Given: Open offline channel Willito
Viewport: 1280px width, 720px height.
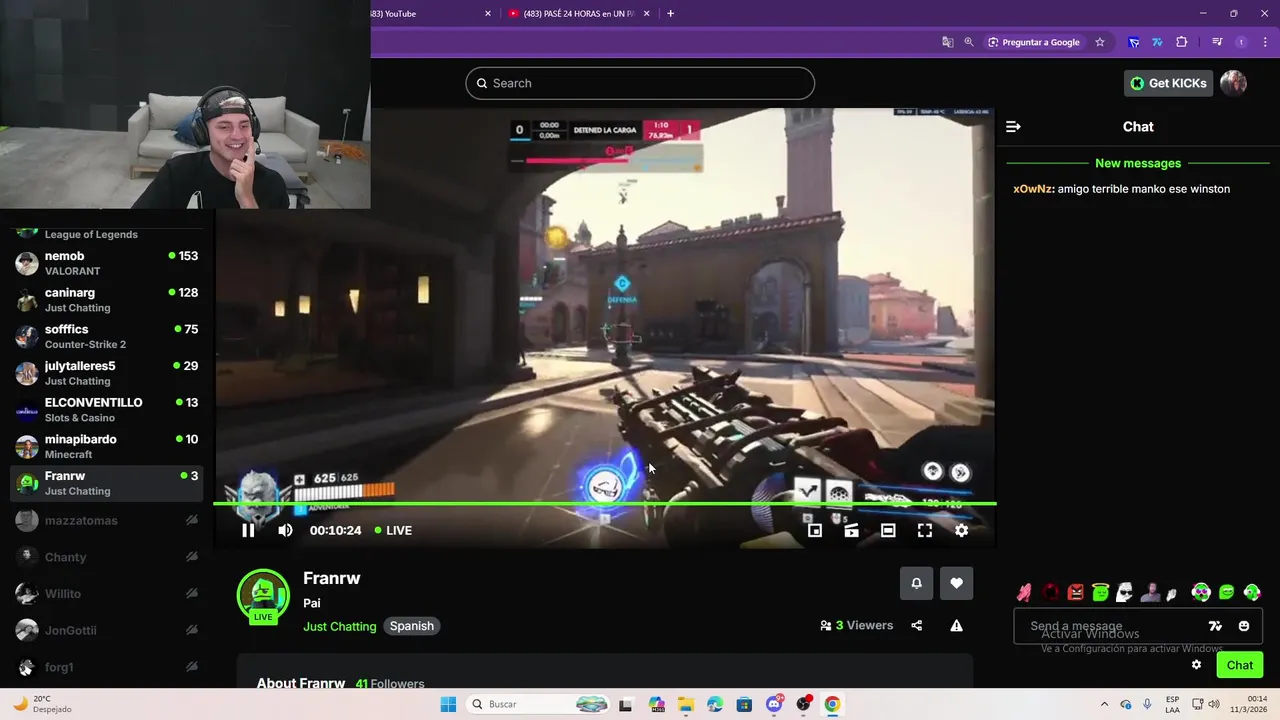Looking at the screenshot, I should pyautogui.click(x=106, y=593).
